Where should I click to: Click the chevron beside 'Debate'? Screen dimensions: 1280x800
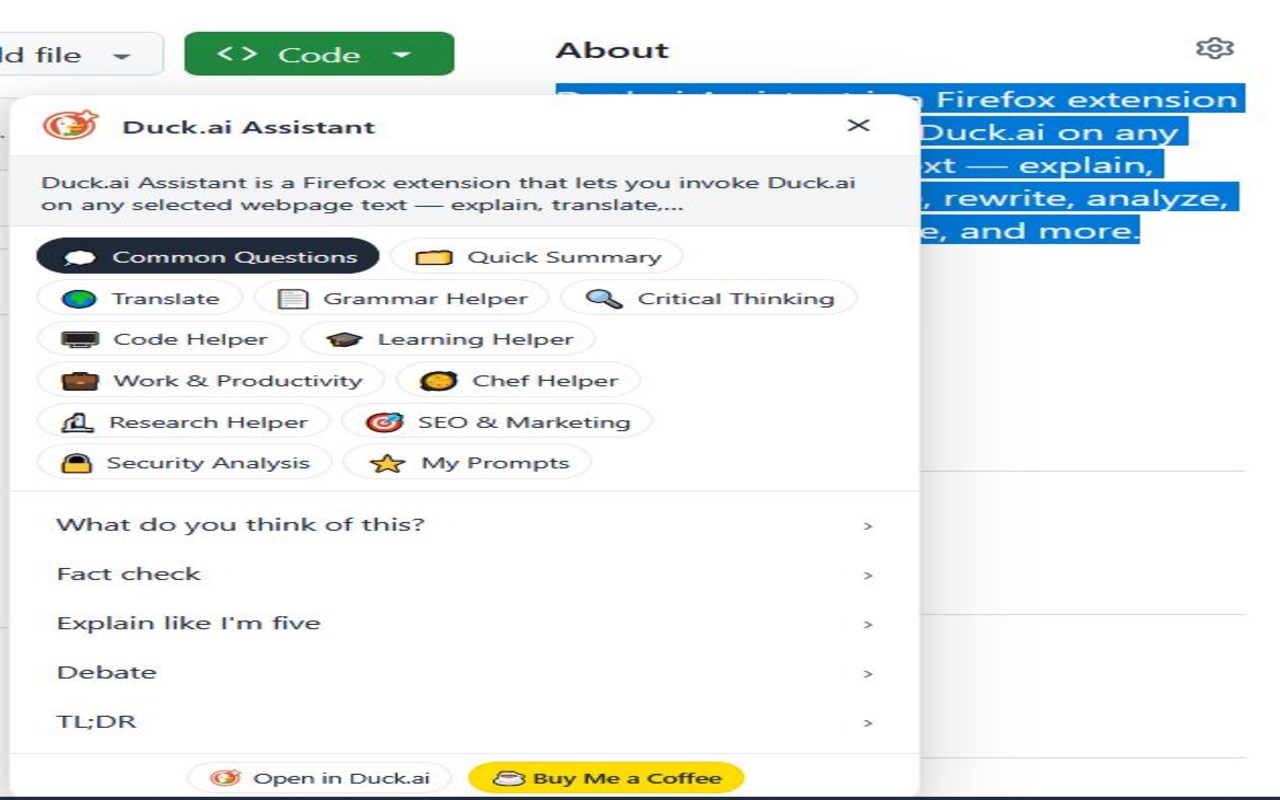pyautogui.click(x=868, y=673)
